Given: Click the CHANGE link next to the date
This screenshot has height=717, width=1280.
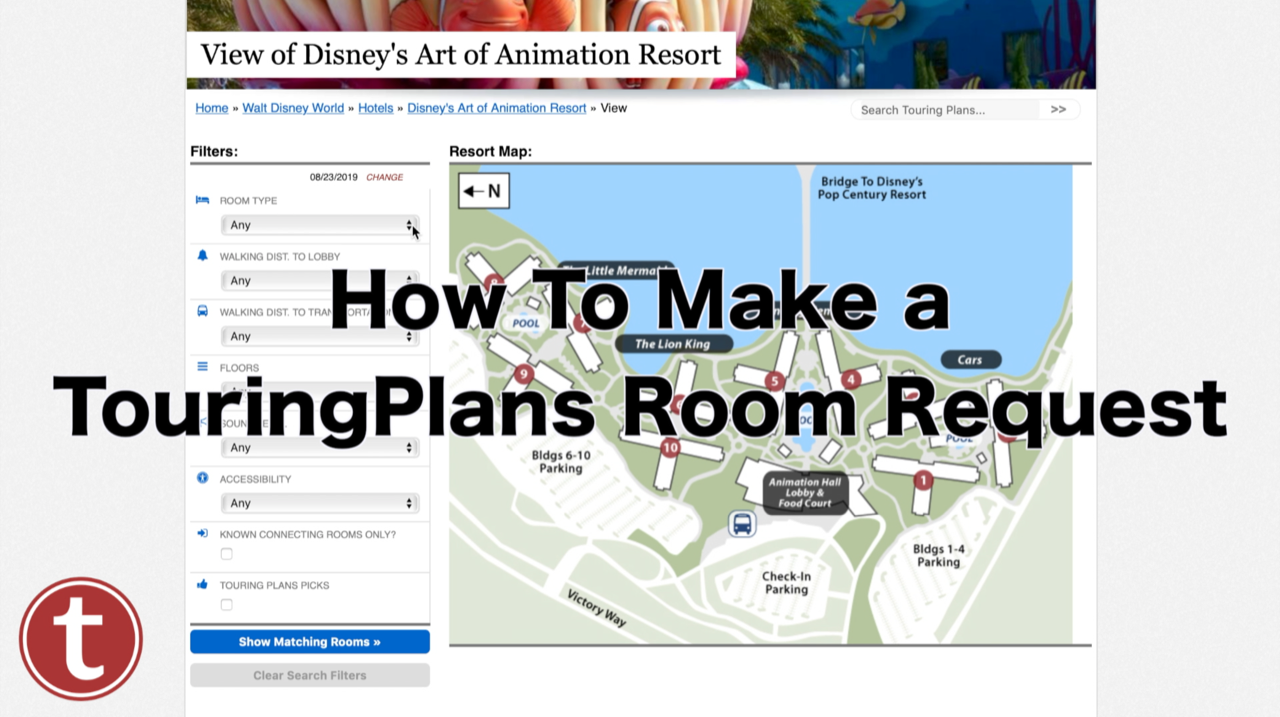Looking at the screenshot, I should pos(384,177).
